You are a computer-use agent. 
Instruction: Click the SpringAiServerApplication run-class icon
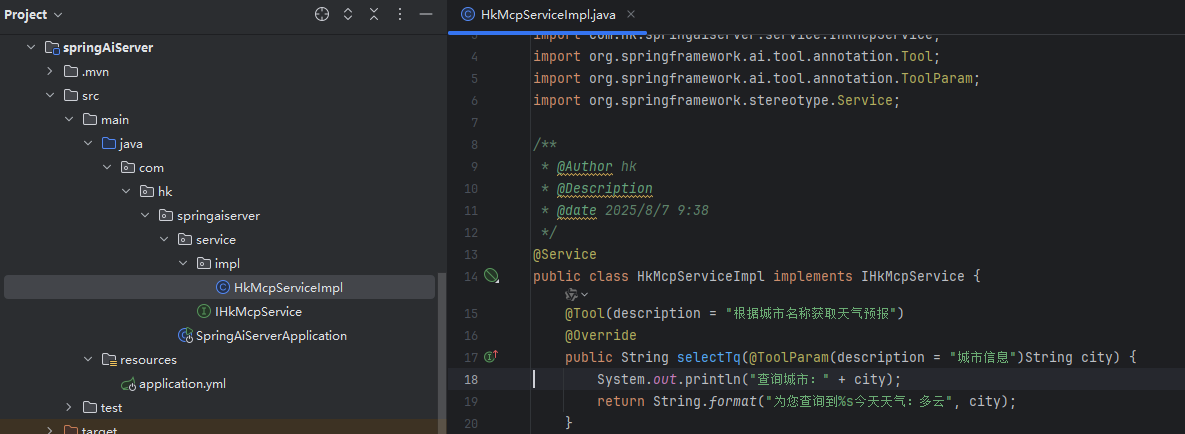185,336
